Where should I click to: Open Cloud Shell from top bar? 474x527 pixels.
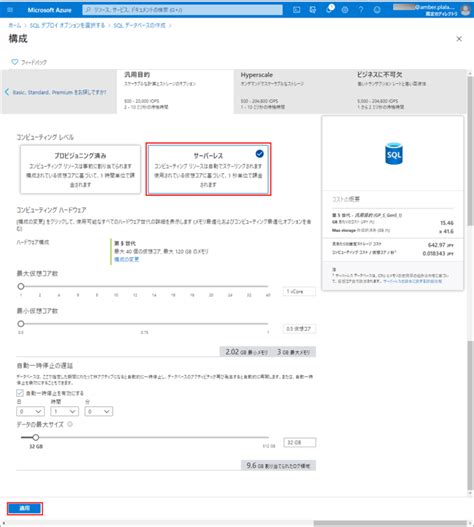pyautogui.click(x=297, y=10)
